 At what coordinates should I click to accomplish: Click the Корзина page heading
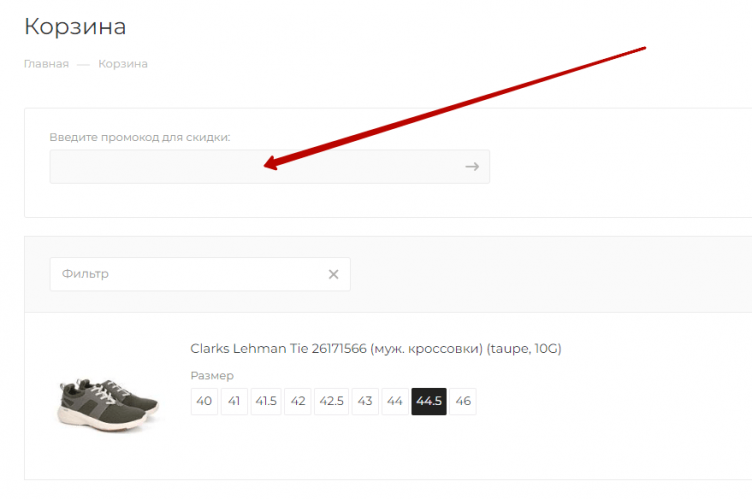point(75,26)
